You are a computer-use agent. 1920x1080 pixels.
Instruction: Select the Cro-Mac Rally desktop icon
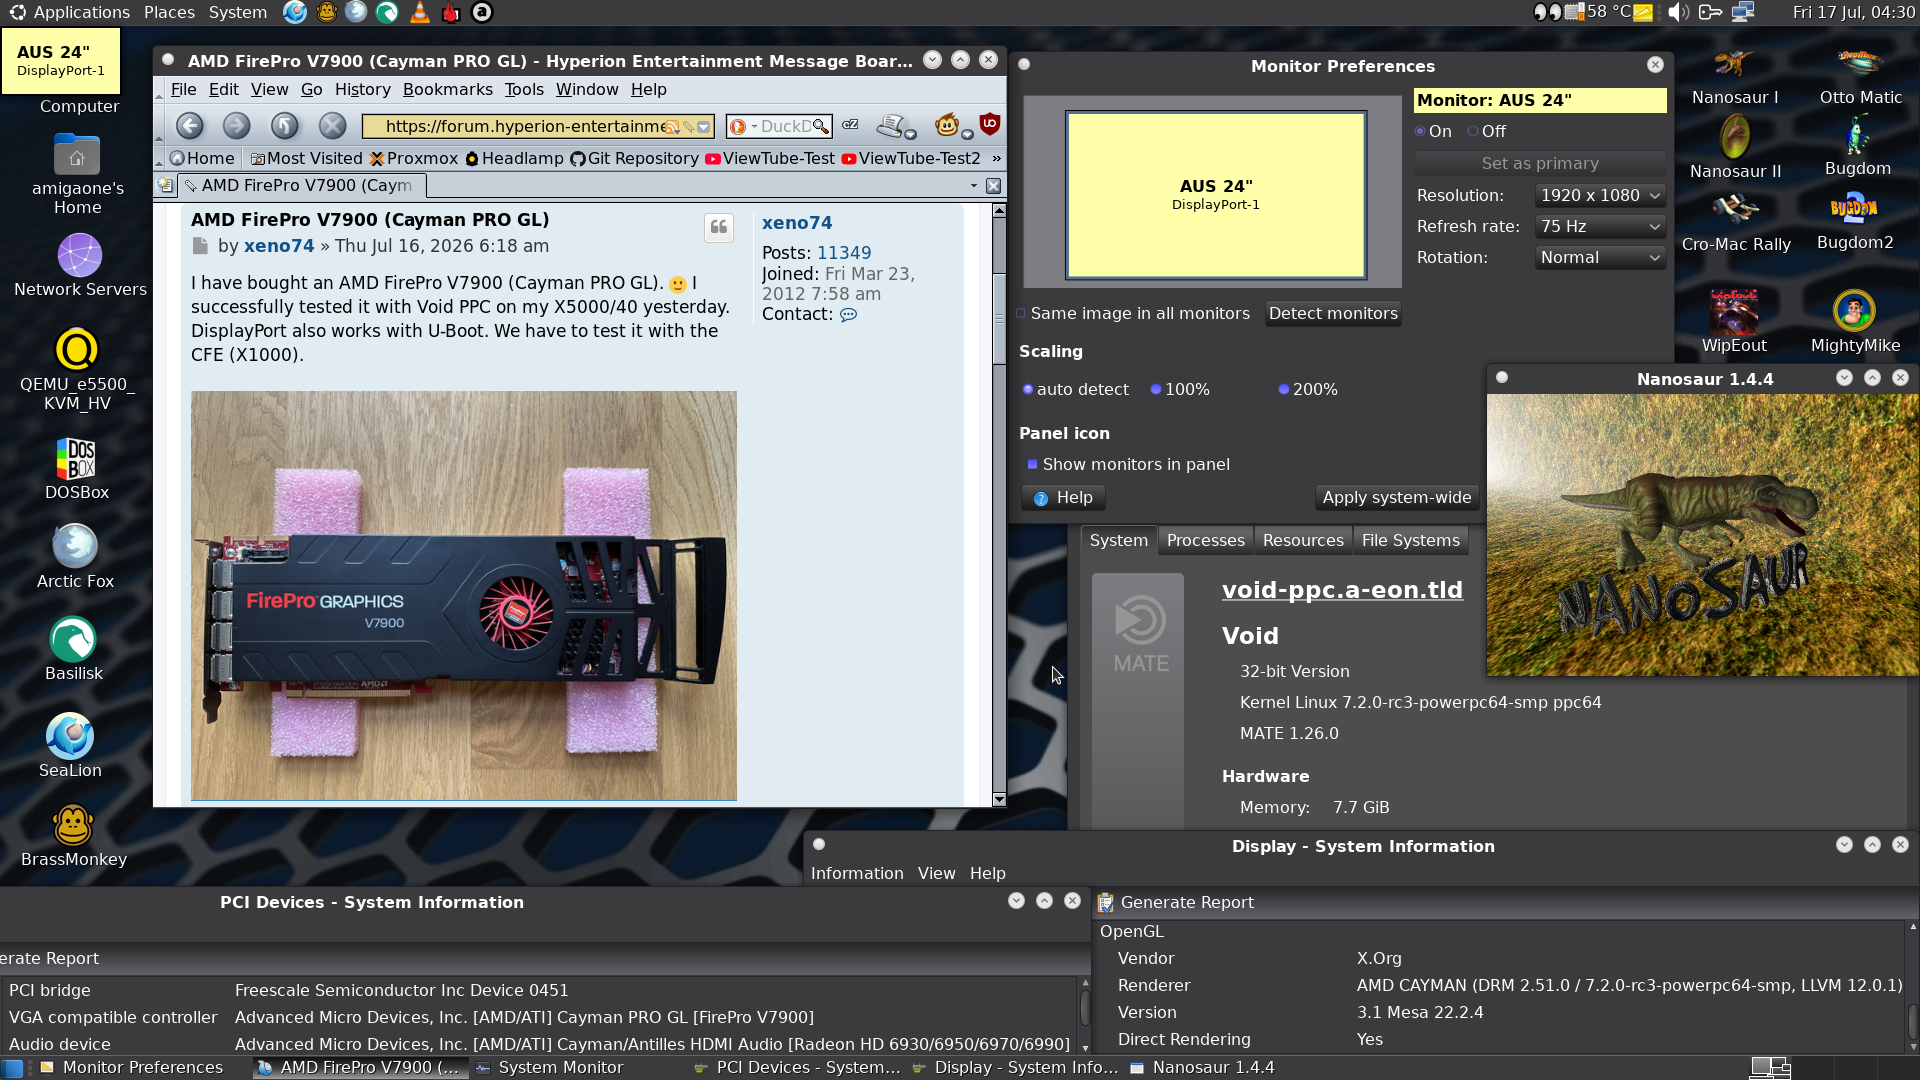[1736, 223]
